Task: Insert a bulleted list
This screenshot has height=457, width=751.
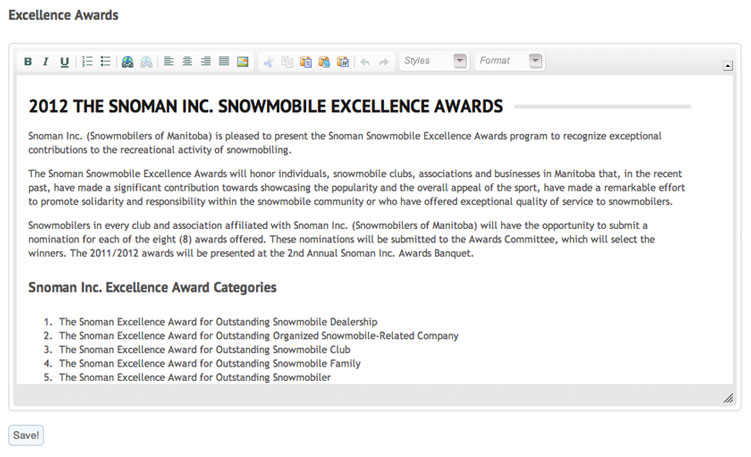Action: [105, 61]
